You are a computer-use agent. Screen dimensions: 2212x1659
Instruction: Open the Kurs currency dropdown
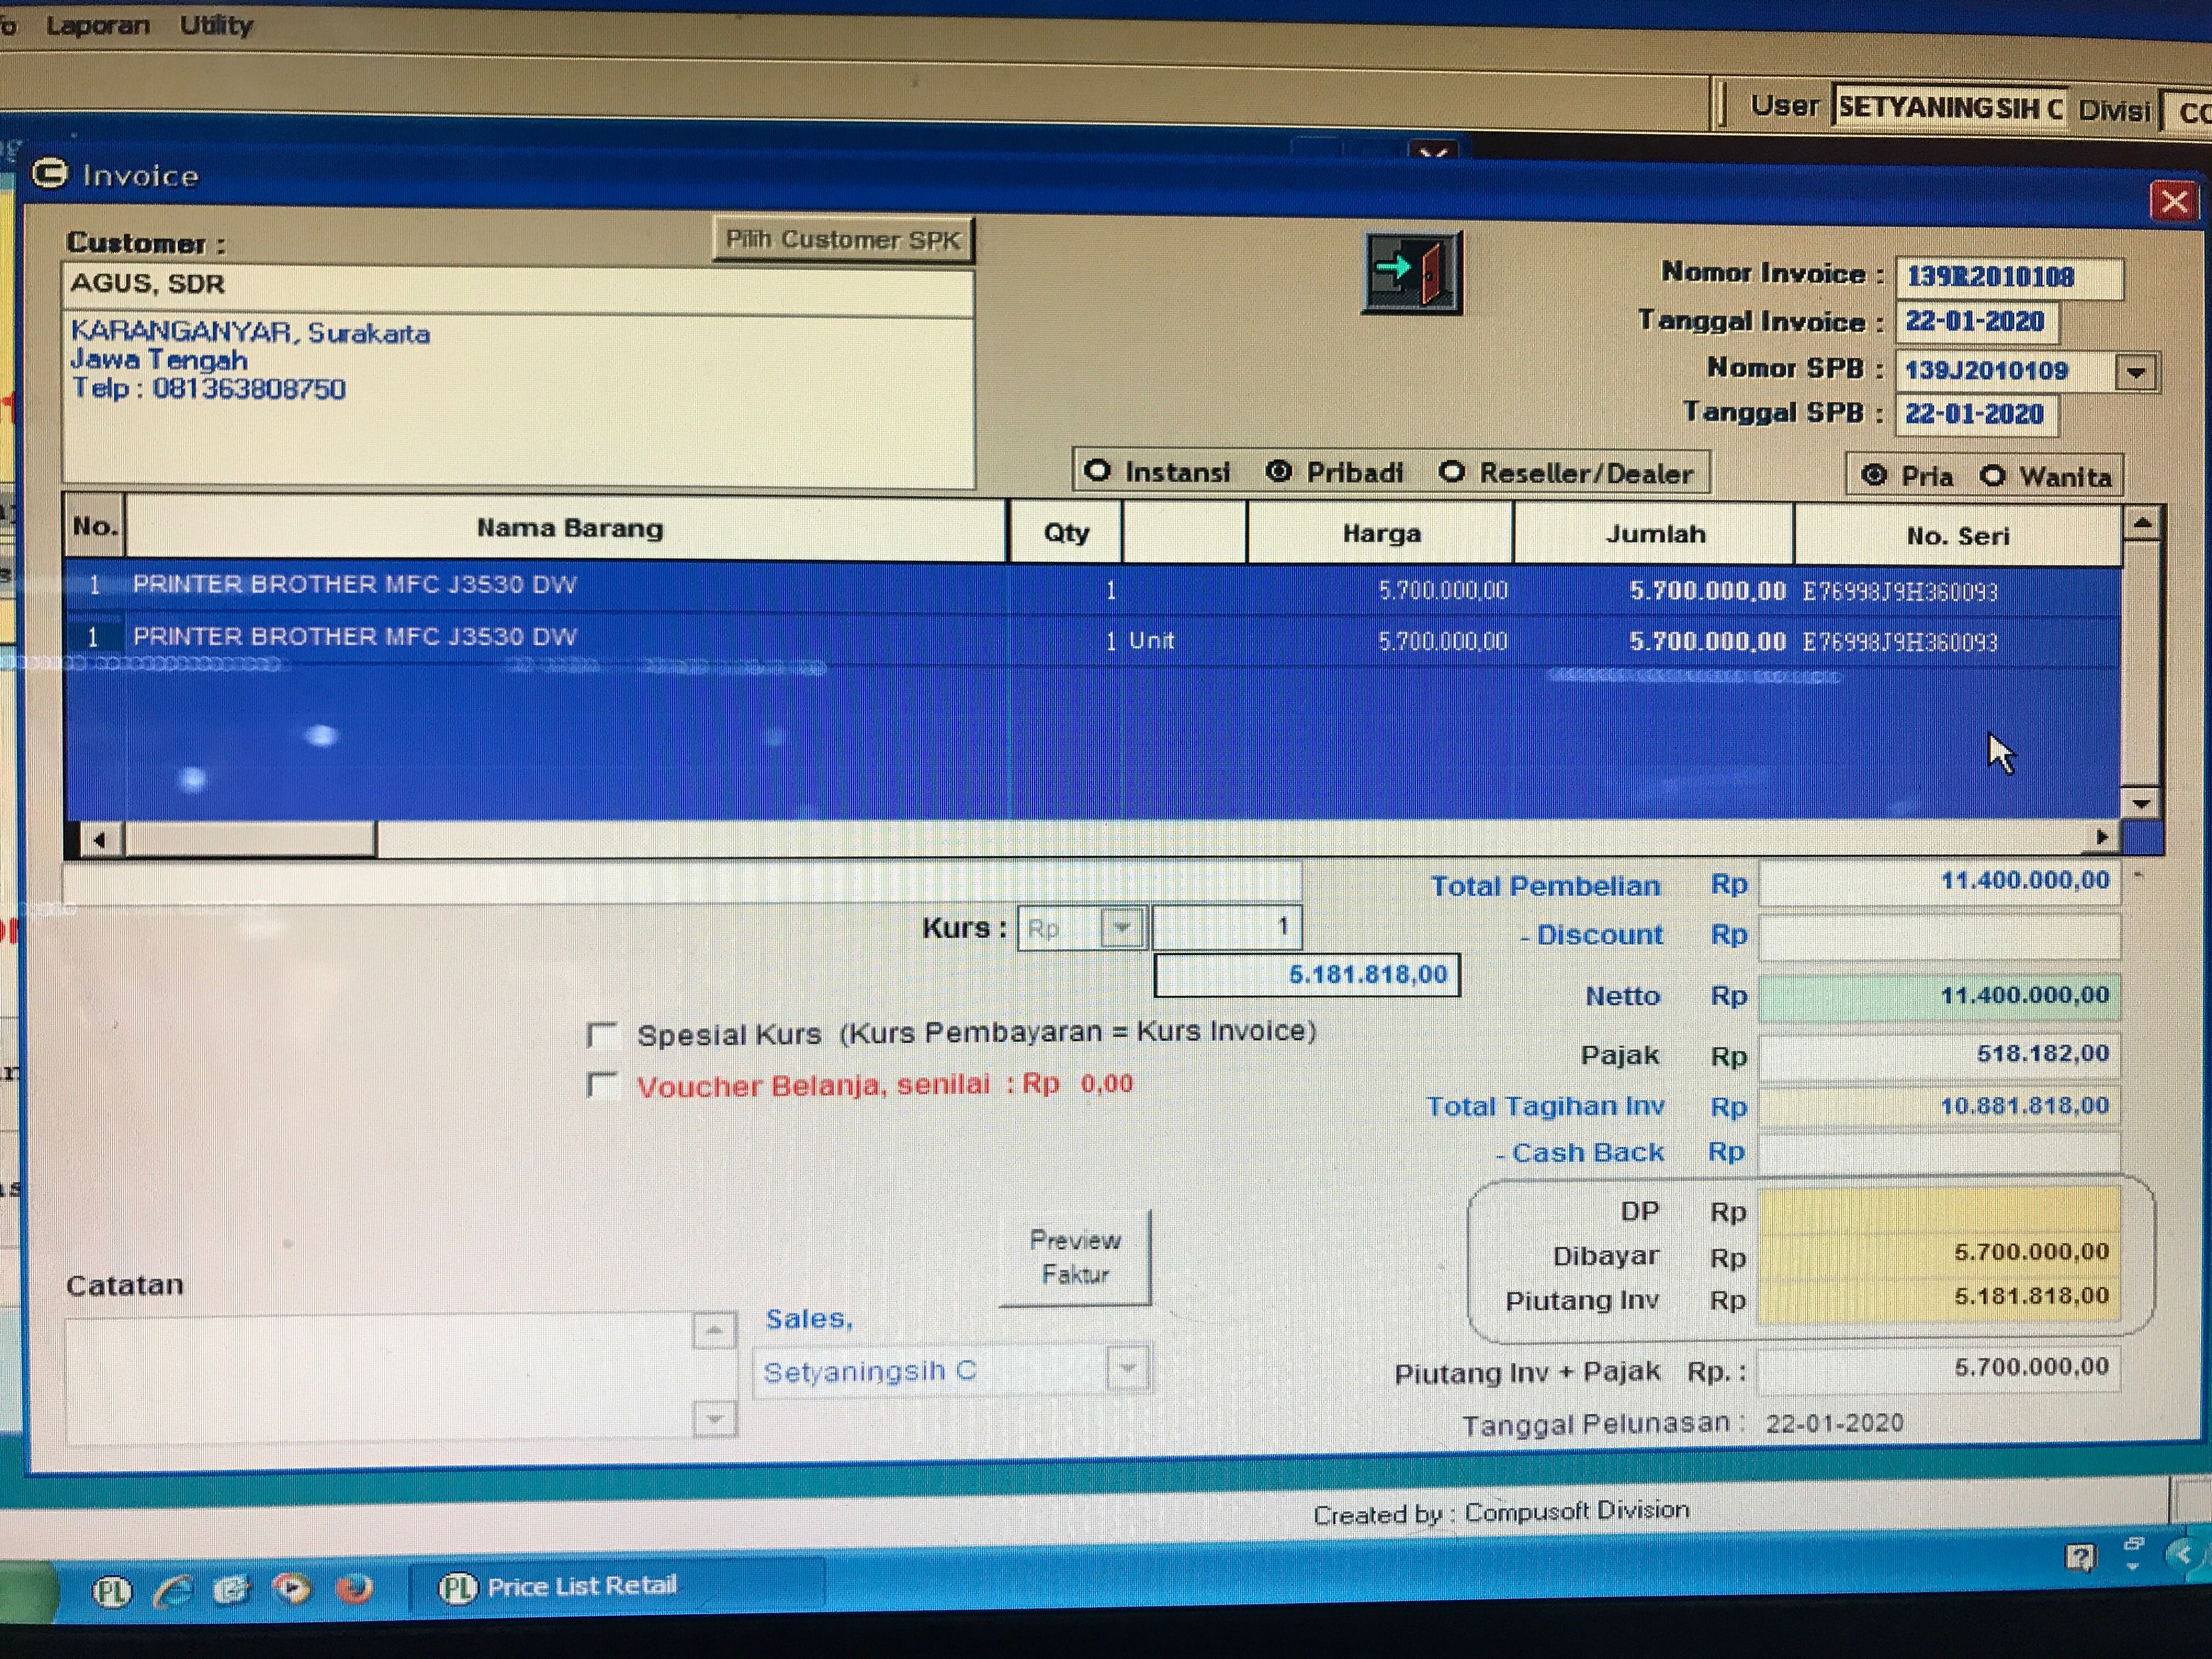click(x=1122, y=927)
